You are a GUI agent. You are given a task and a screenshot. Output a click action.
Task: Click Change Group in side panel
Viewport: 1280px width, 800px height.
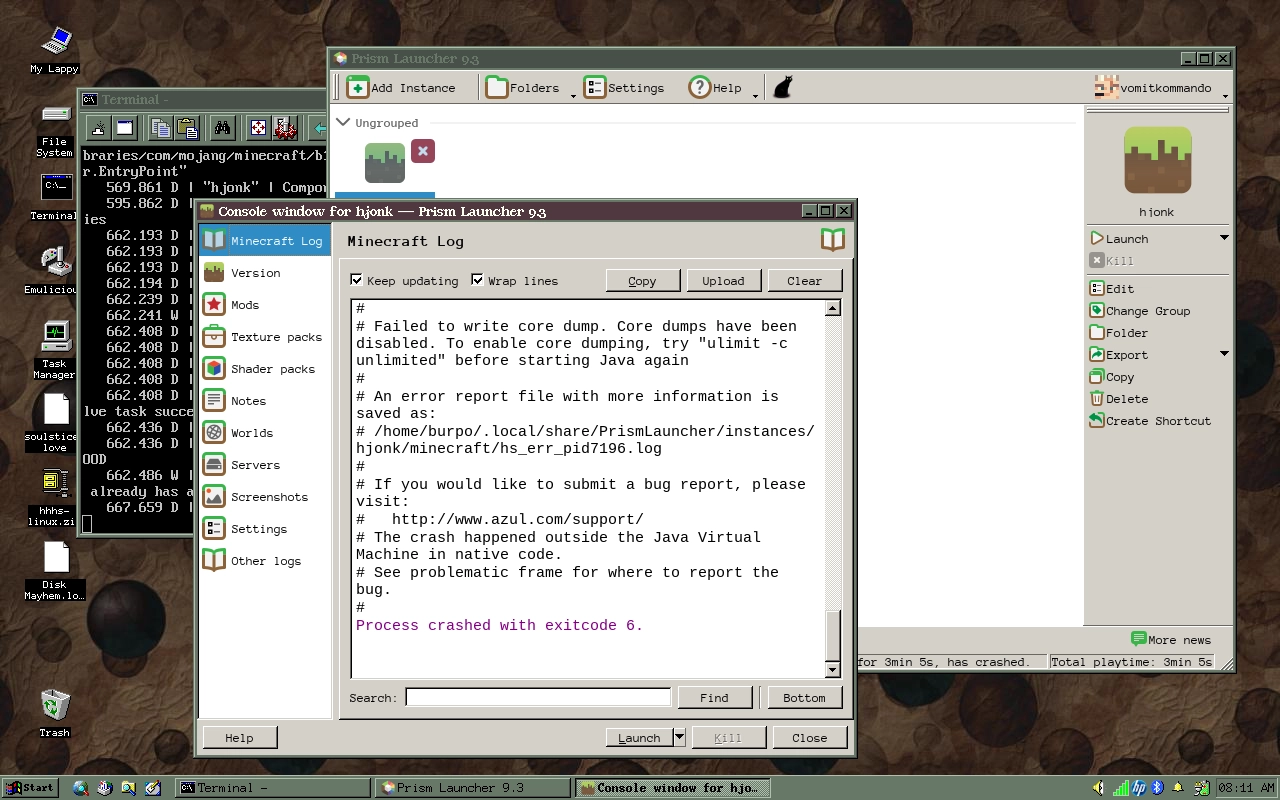[x=1140, y=310]
